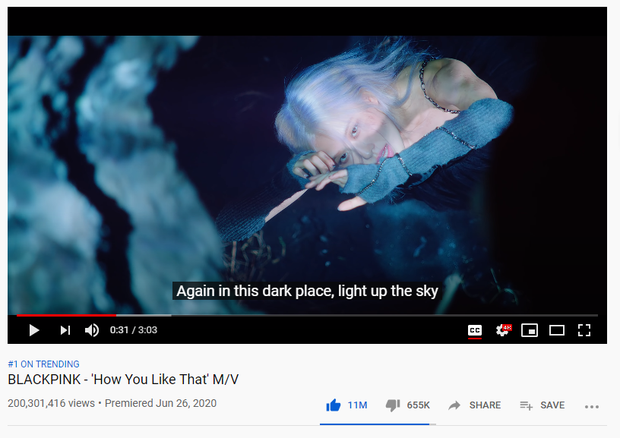Click the SAVE button label

tap(552, 405)
